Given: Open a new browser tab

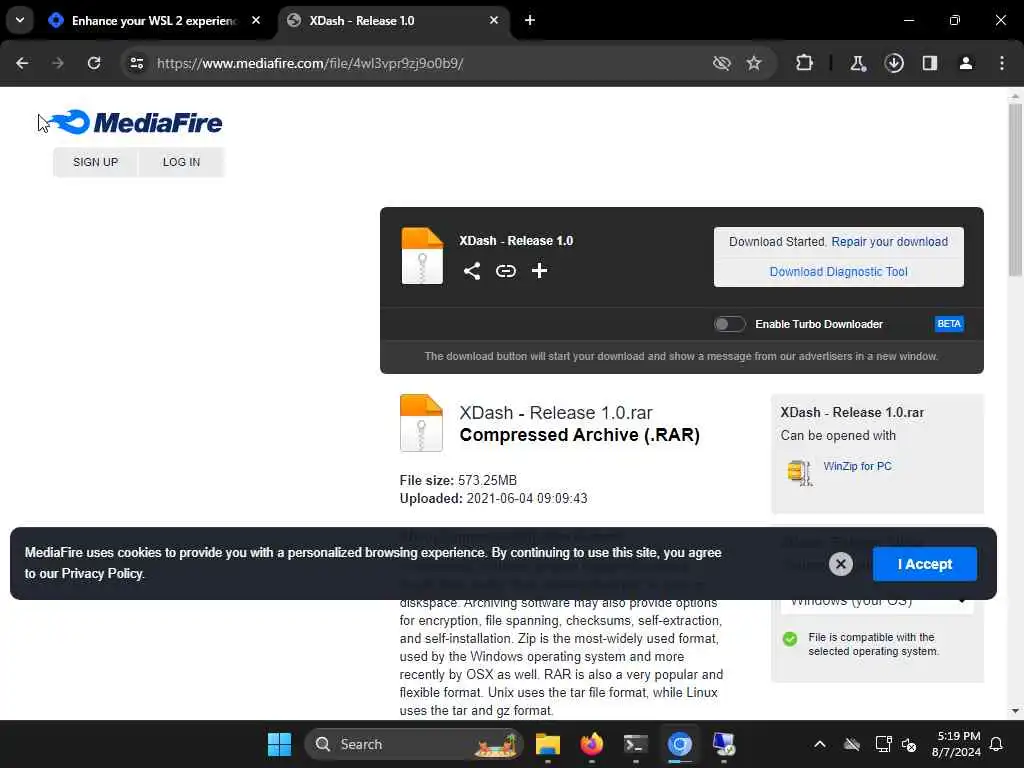Looking at the screenshot, I should tap(530, 20).
